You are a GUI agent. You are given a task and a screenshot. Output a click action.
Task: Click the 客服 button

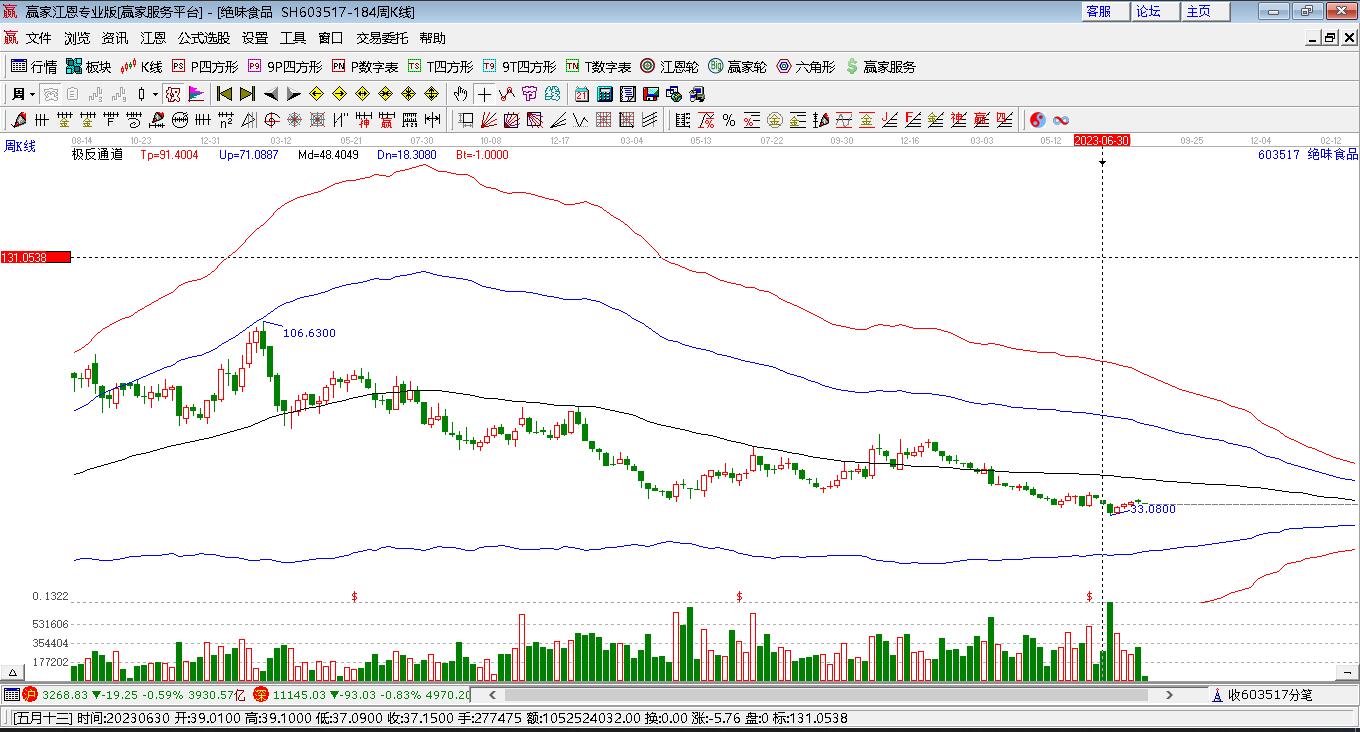(1098, 11)
